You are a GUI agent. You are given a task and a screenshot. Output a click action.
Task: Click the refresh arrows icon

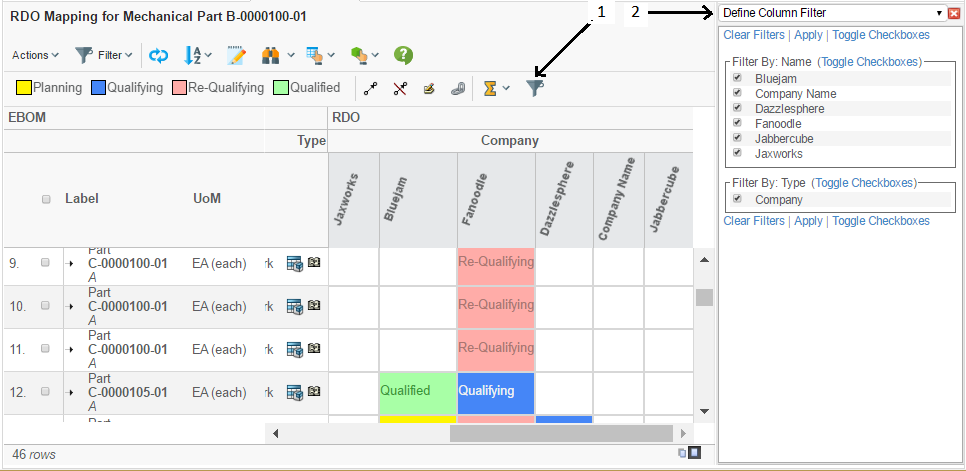click(x=158, y=55)
